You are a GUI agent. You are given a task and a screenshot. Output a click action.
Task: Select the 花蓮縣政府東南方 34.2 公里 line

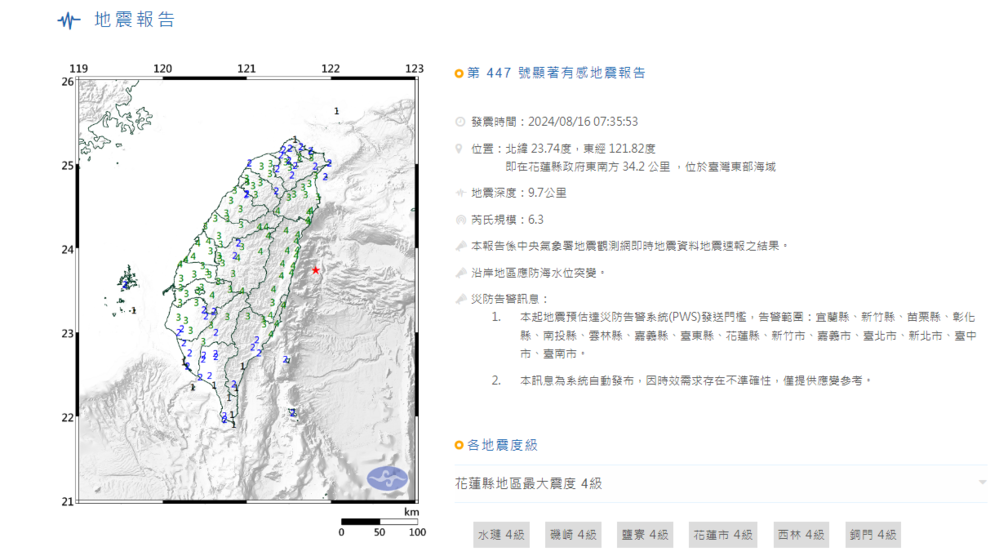pyautogui.click(x=640, y=167)
